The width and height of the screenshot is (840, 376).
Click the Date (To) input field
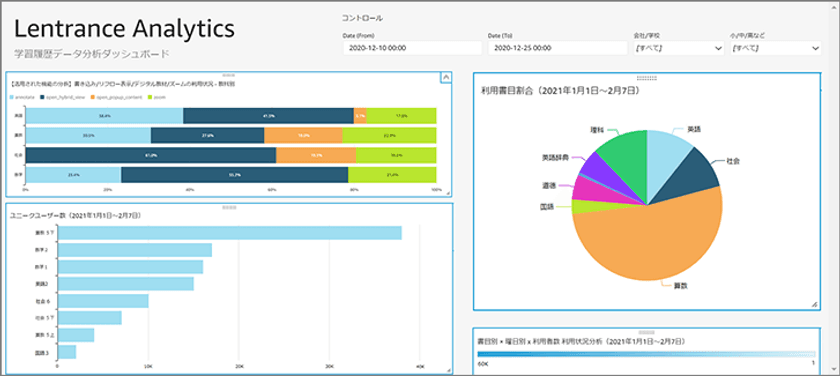558,48
